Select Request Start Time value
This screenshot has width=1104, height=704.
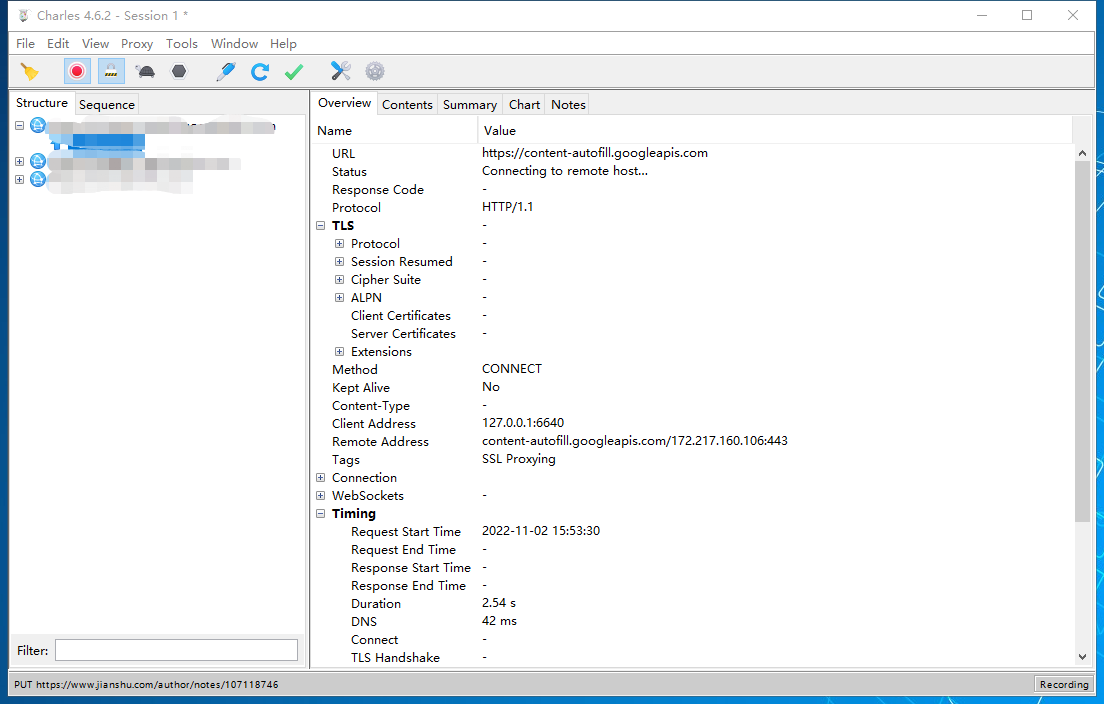point(541,531)
